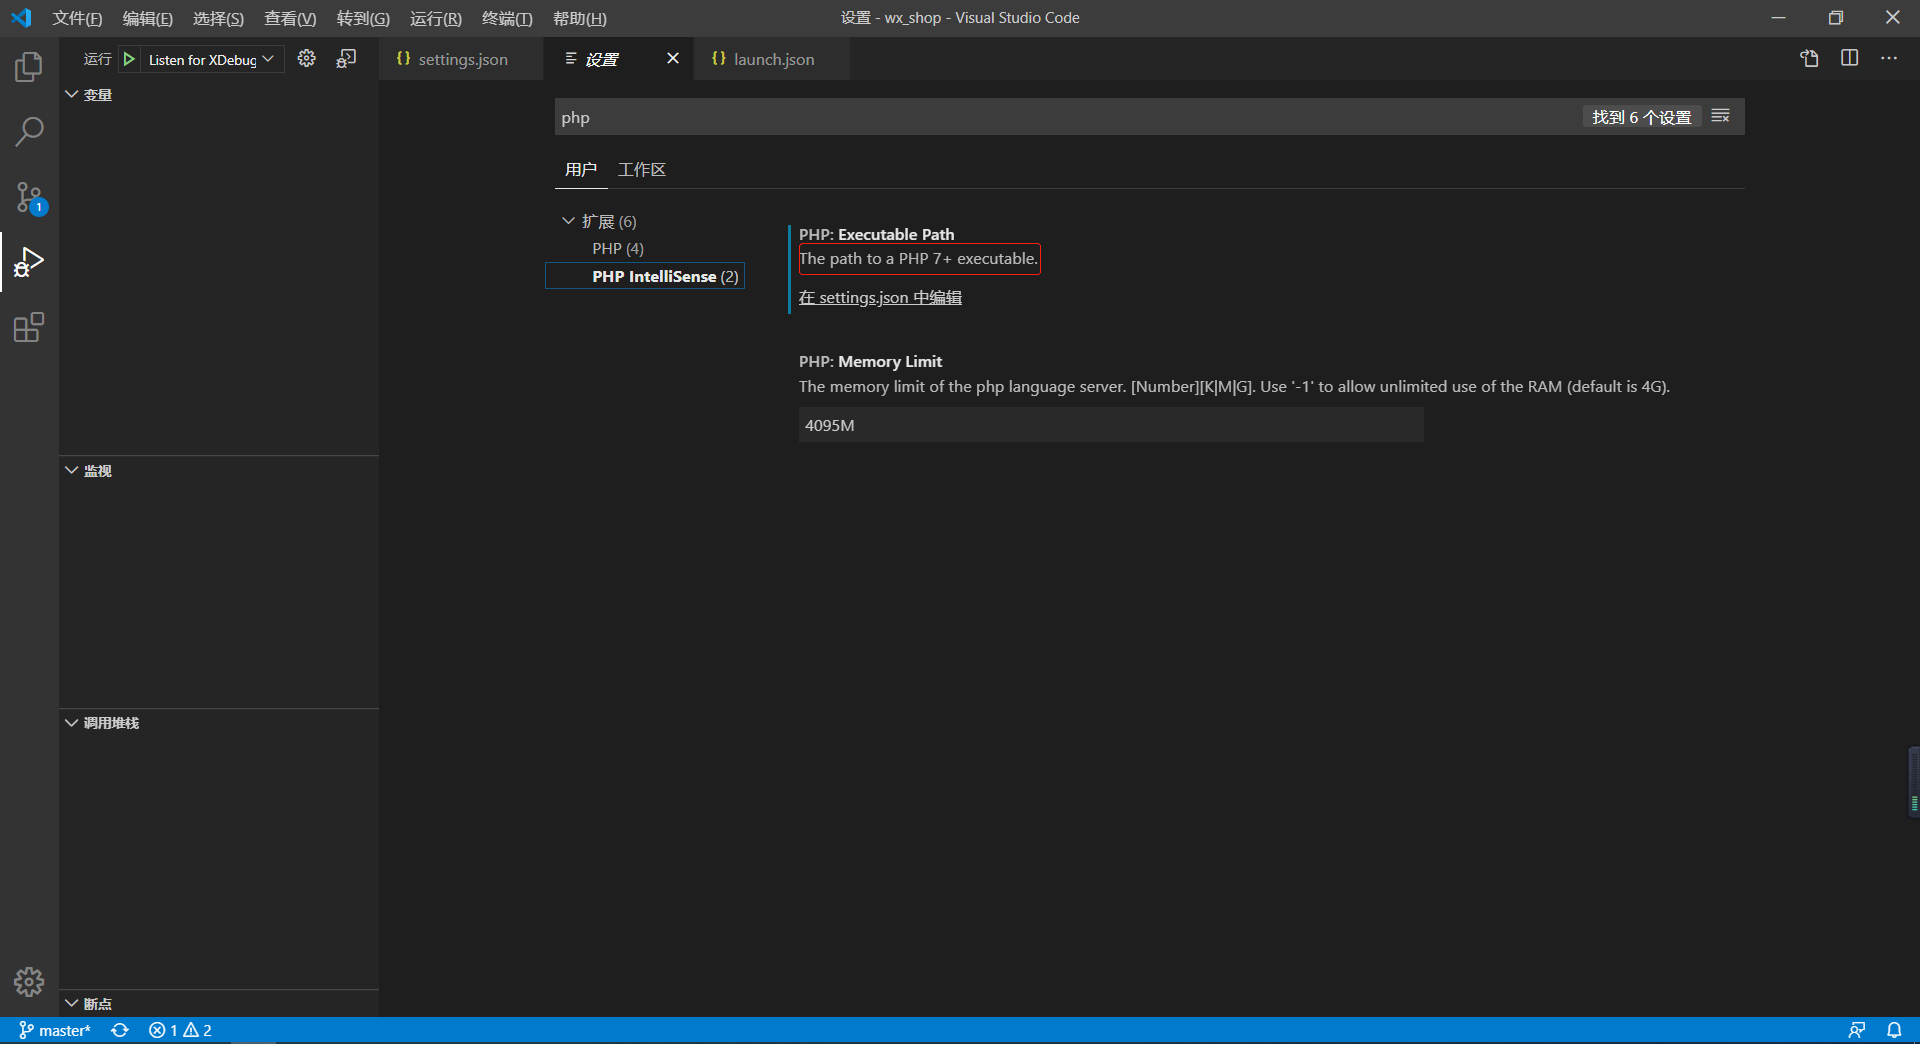Open the 选择(S) menu
Viewport: 1920px width, 1044px height.
pyautogui.click(x=218, y=18)
